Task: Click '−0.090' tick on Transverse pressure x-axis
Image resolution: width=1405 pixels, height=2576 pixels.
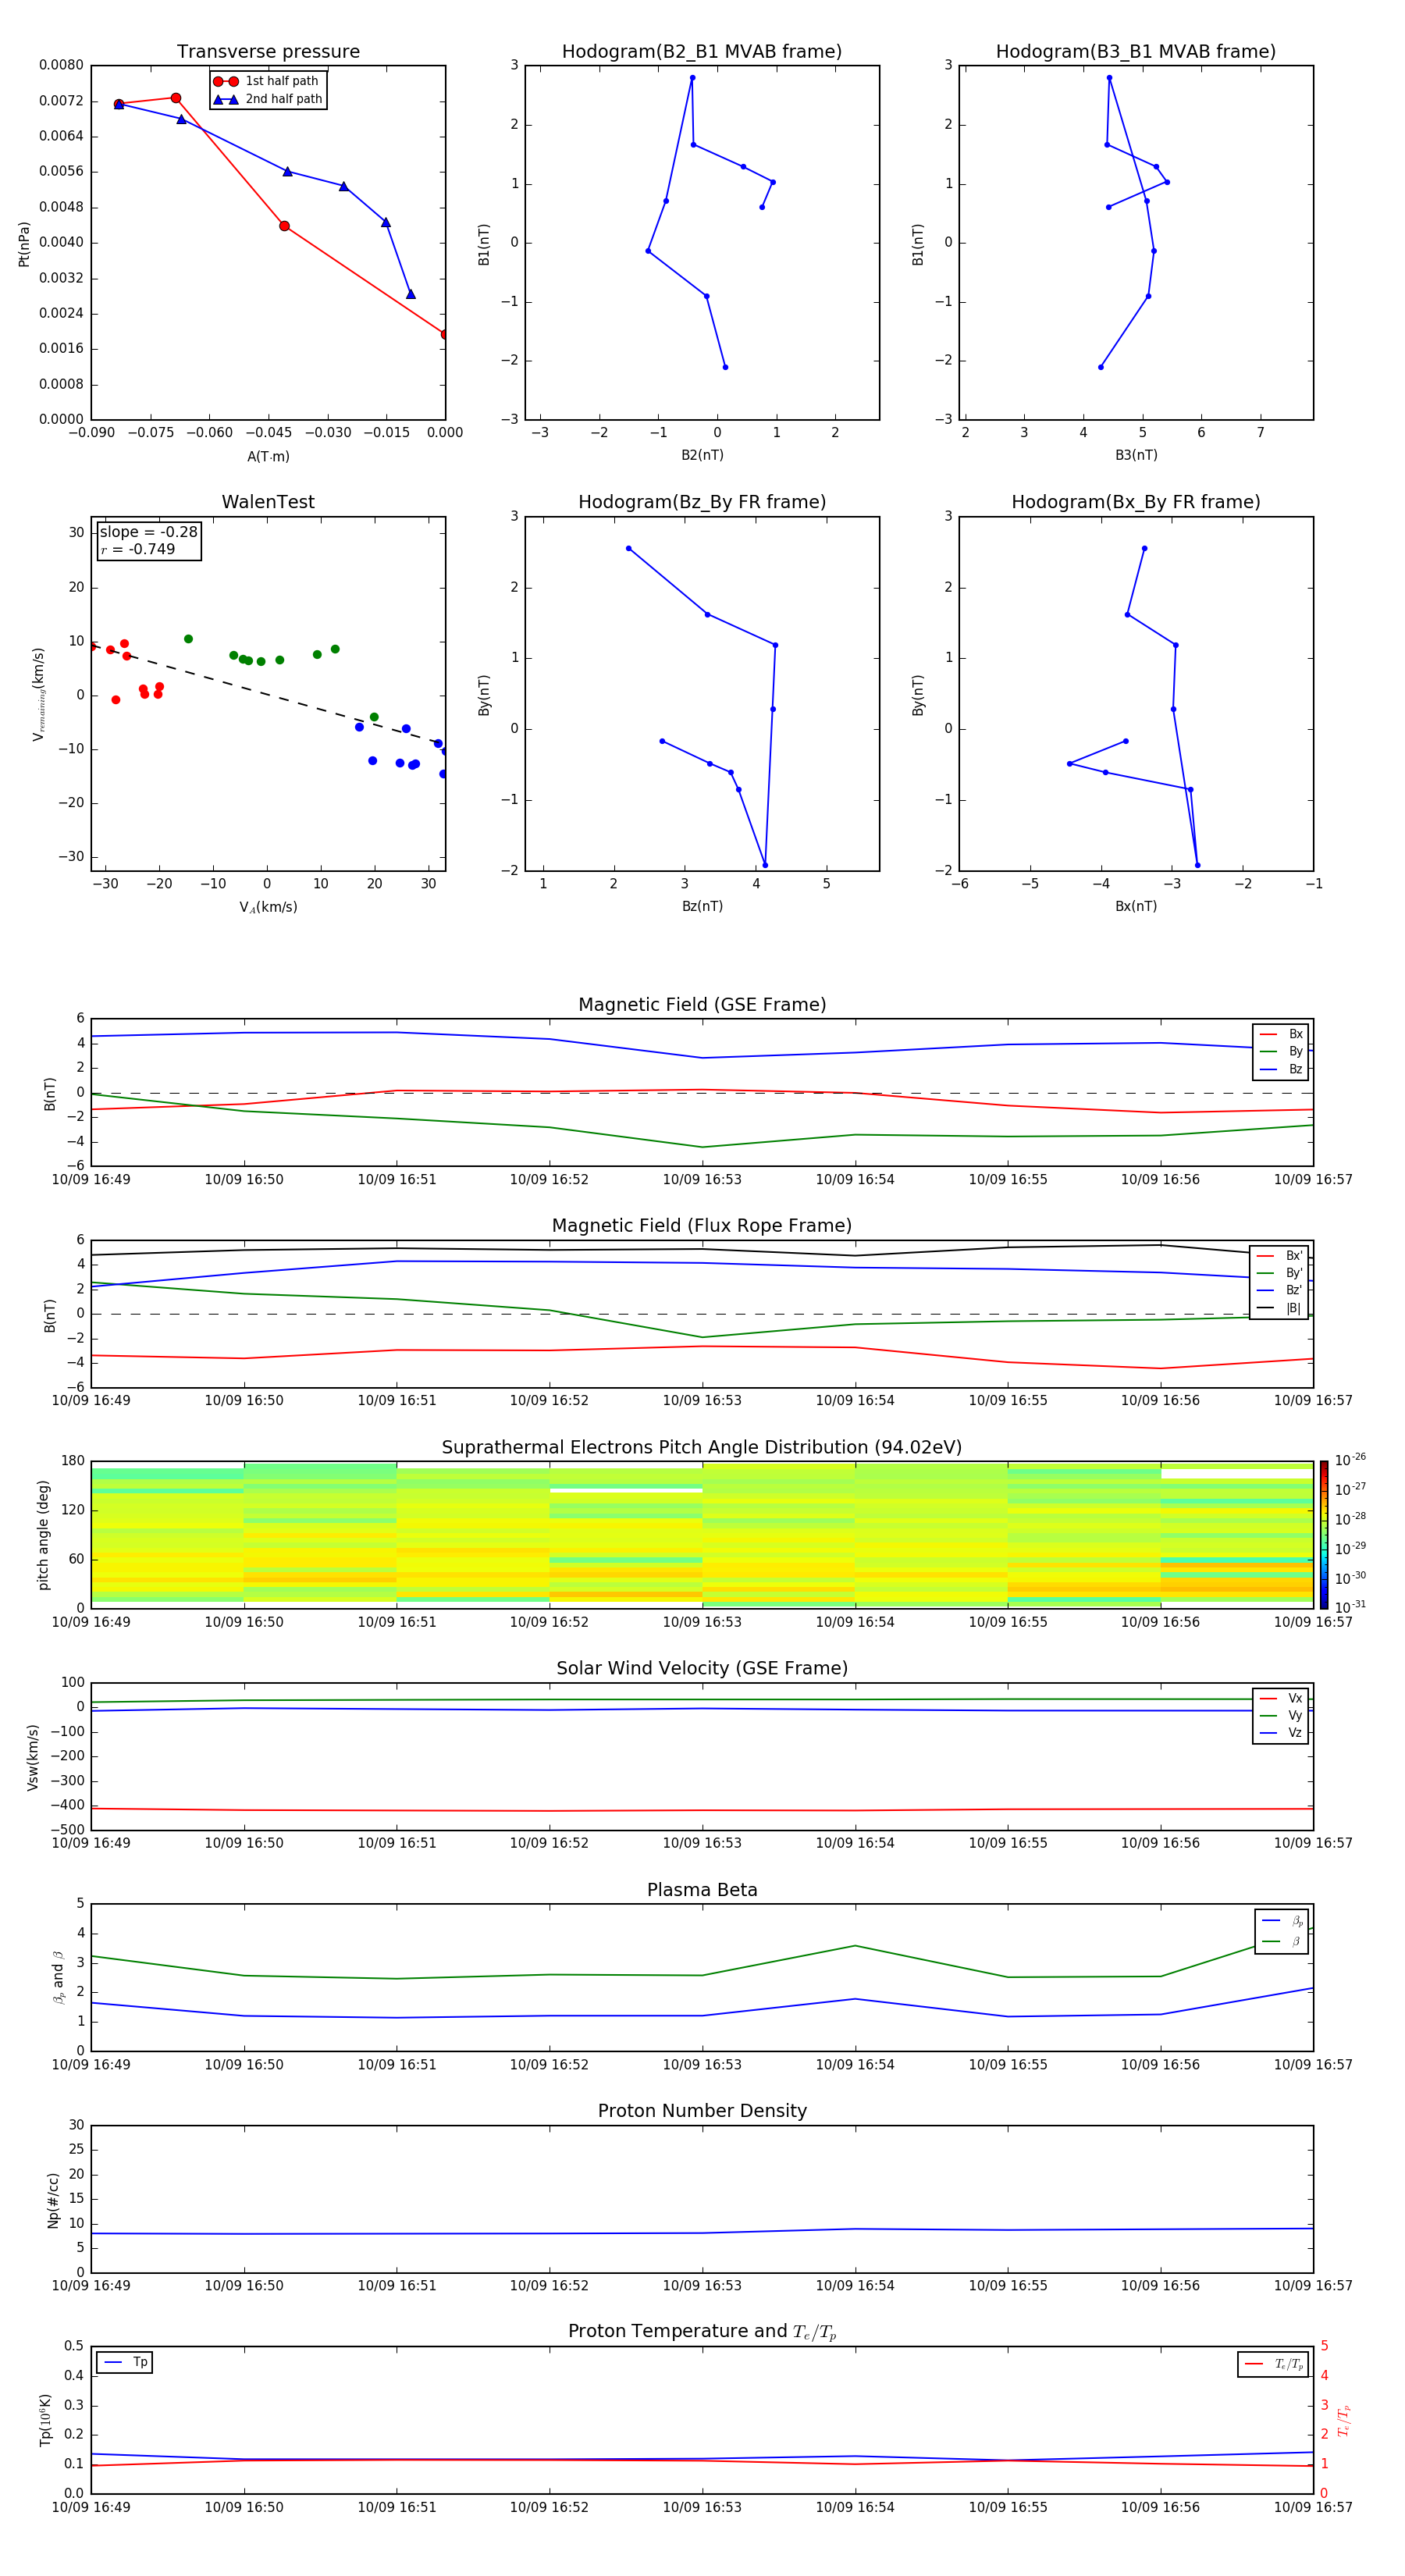Action: point(91,433)
